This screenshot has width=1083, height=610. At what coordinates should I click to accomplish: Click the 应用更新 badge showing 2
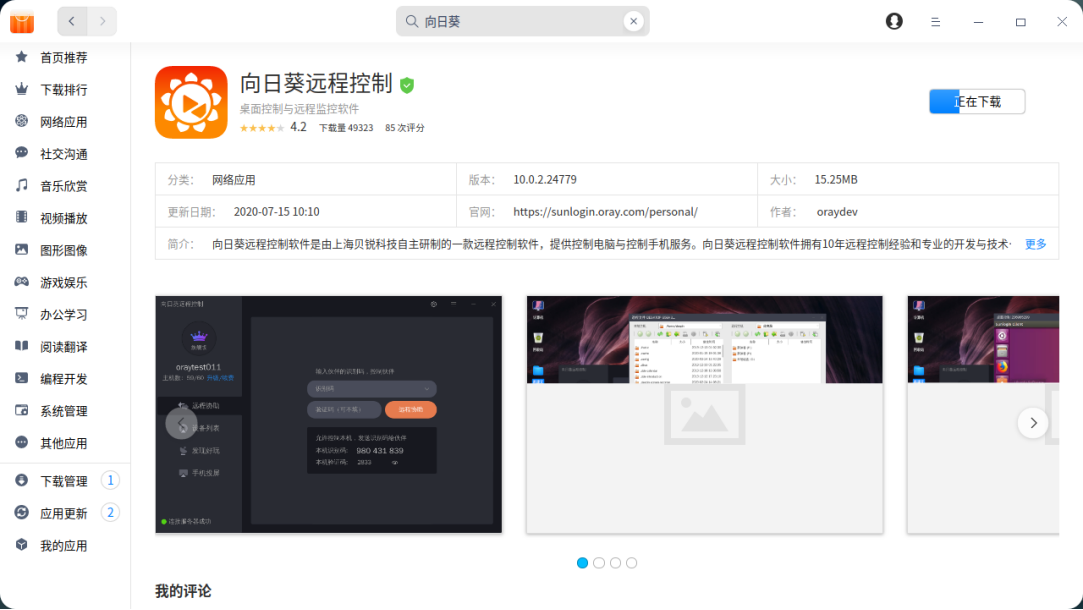tap(110, 513)
